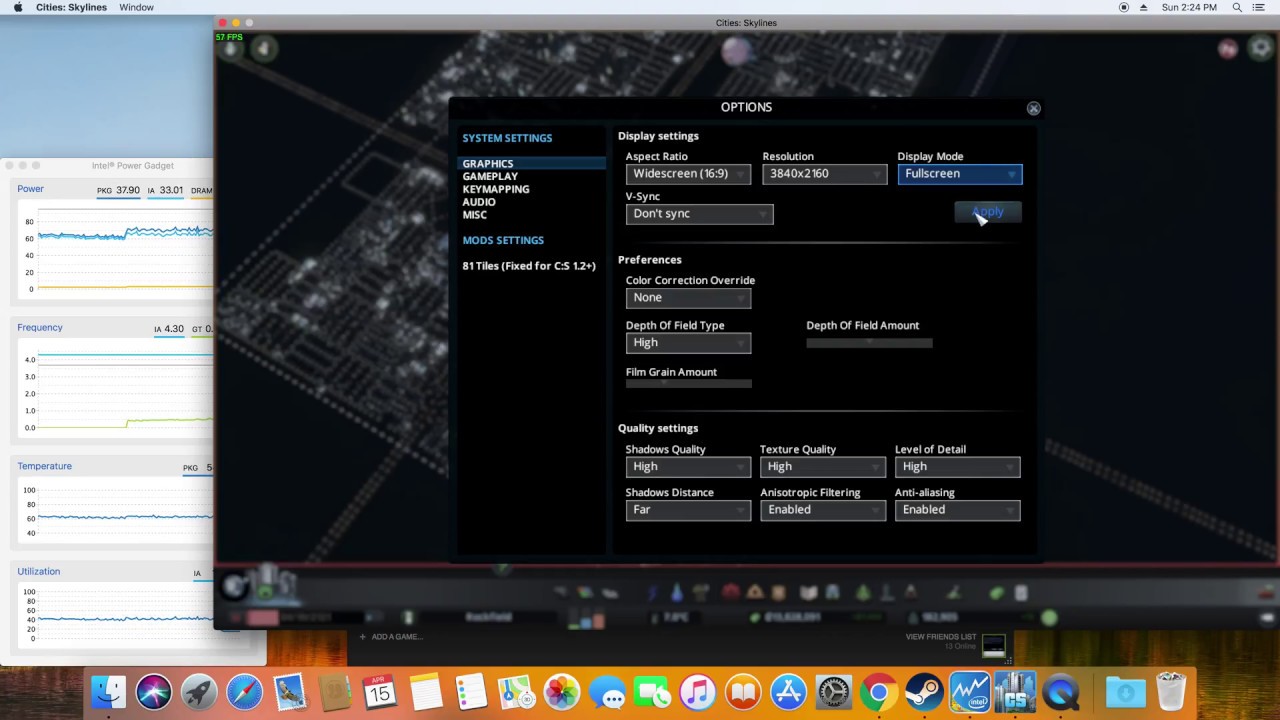
Task: Select Keymapping settings category
Action: 496,189
